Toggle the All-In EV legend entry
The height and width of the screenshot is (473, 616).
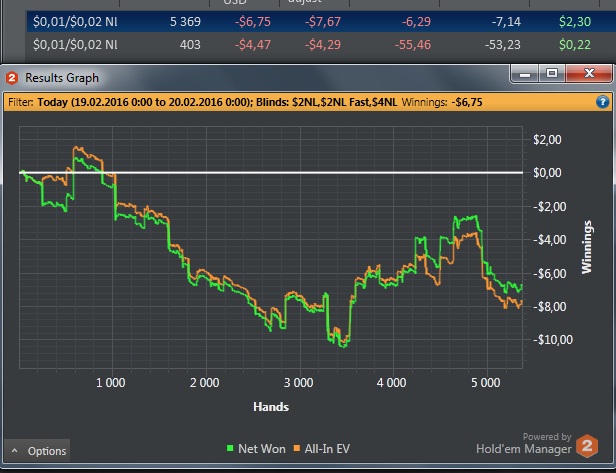(322, 449)
